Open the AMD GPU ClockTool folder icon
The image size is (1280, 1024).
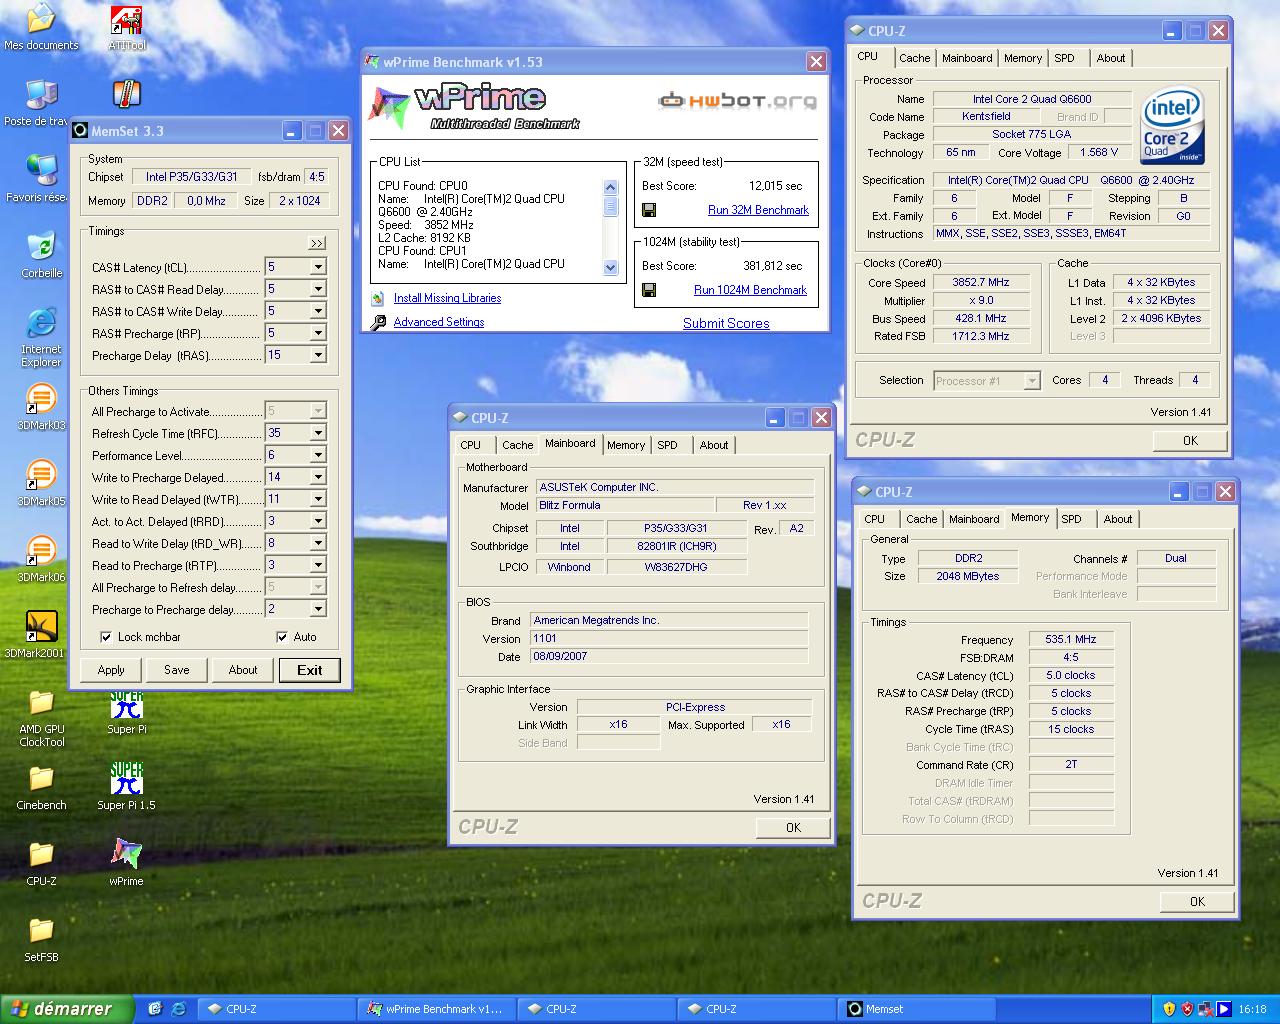click(x=41, y=702)
